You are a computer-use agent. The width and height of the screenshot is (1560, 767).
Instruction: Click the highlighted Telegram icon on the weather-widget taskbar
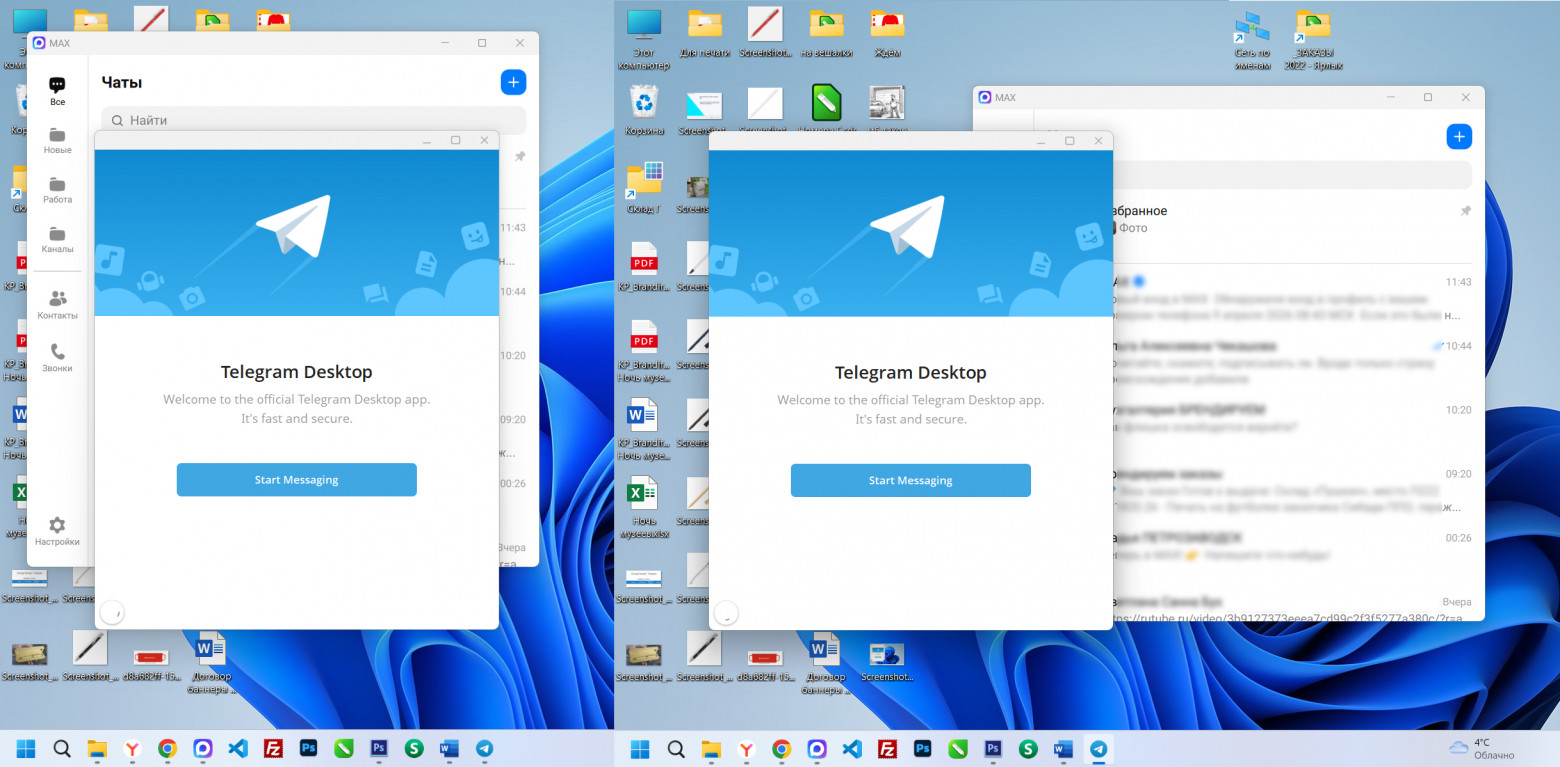pyautogui.click(x=1099, y=748)
